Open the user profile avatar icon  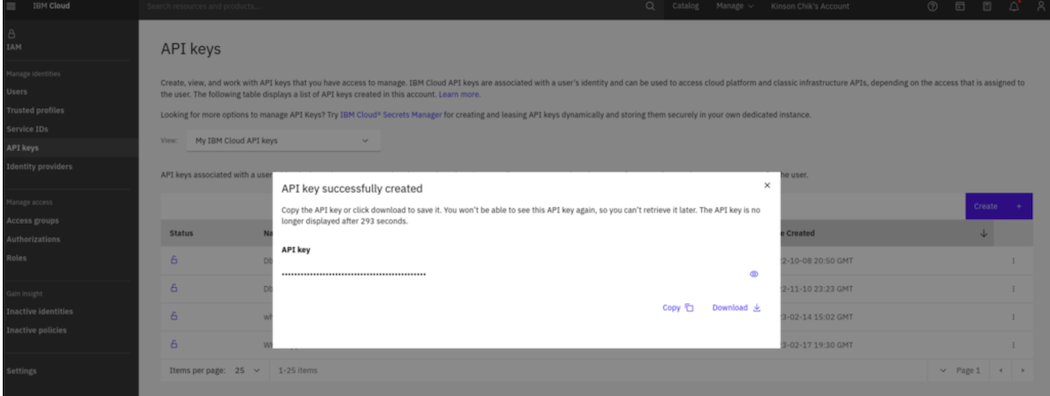click(1040, 6)
